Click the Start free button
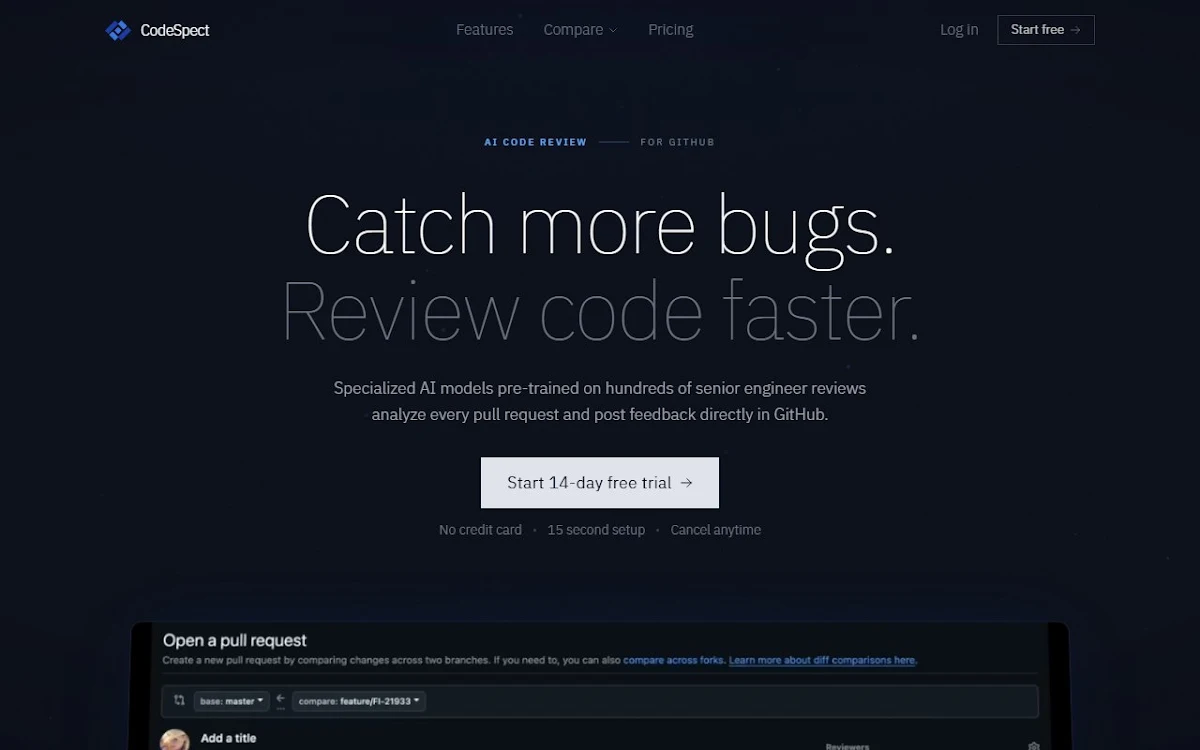The width and height of the screenshot is (1200, 750). 1046,30
